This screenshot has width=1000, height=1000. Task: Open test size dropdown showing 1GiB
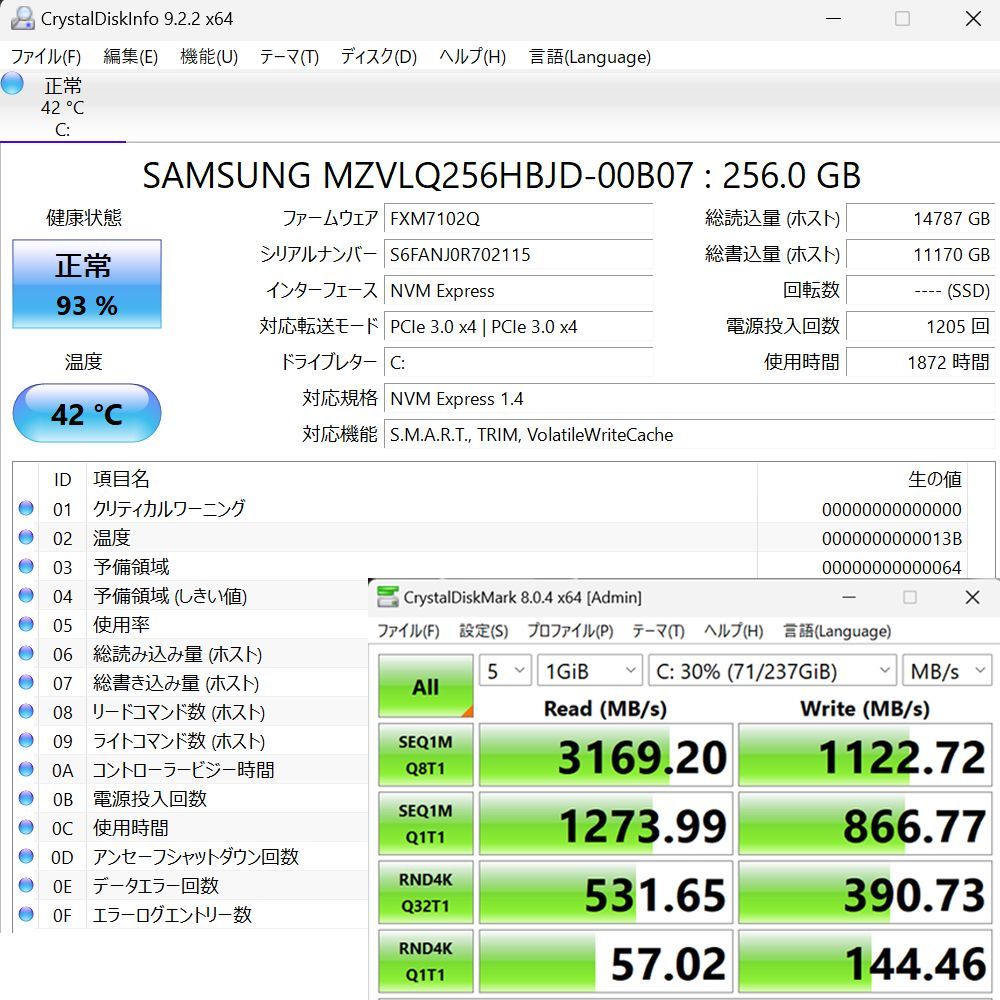point(589,671)
